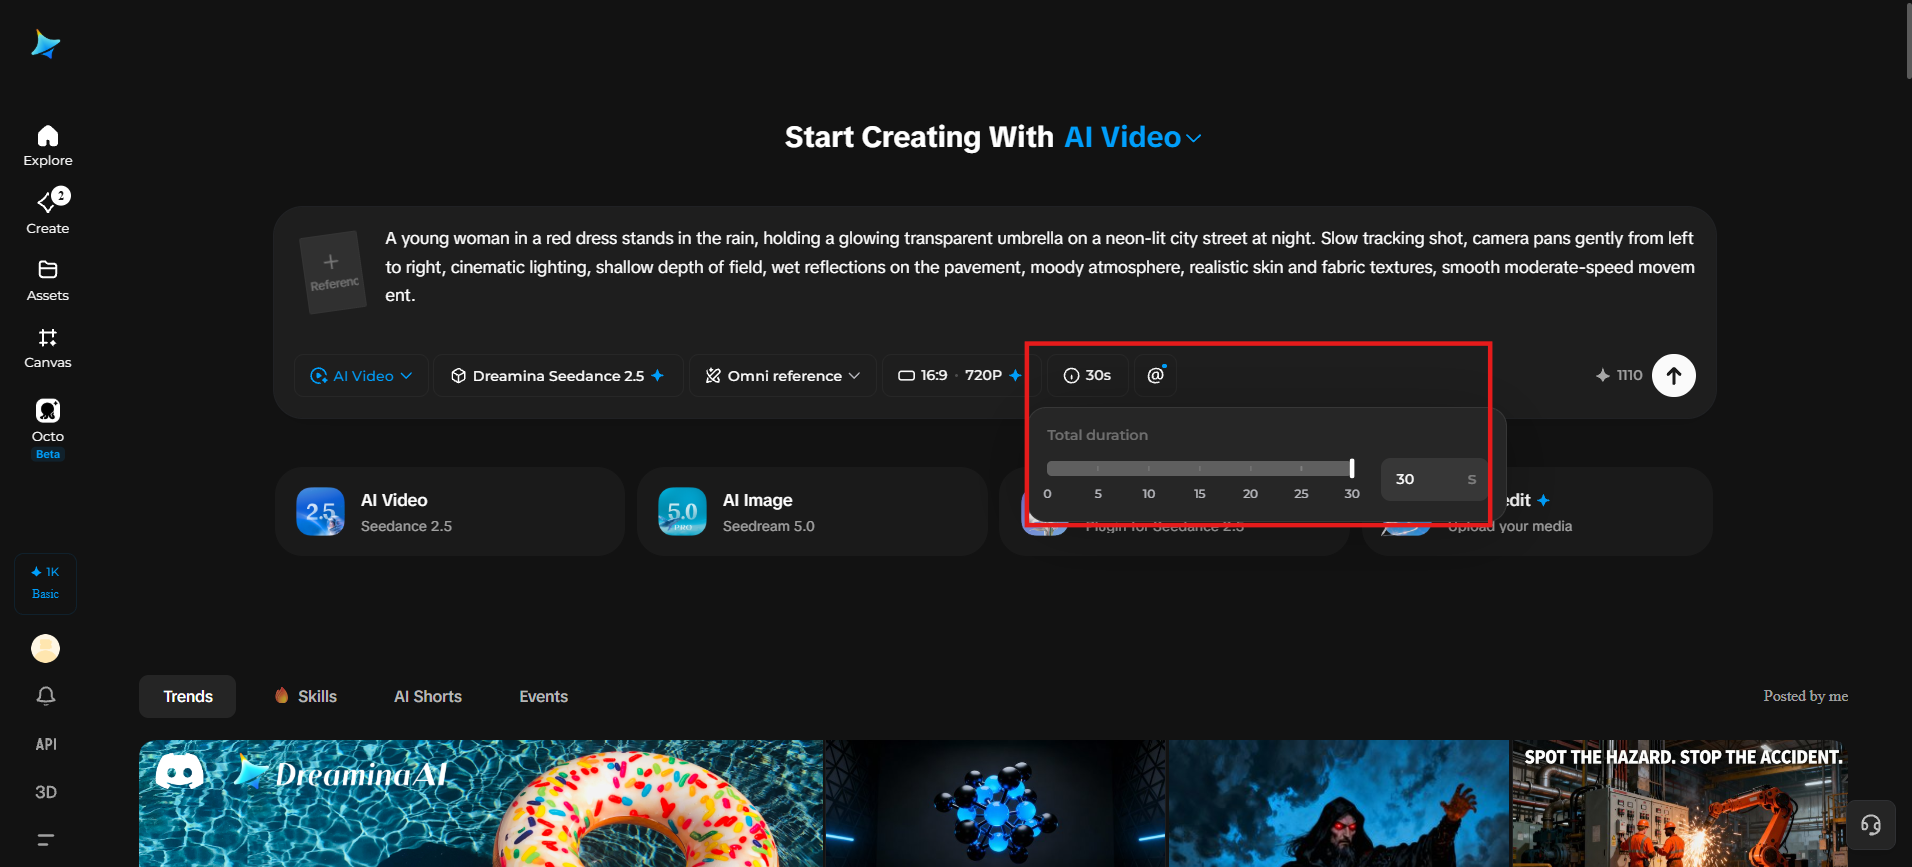Open the 16:9 720P aspect ratio settings
1912x867 pixels.
pyautogui.click(x=959, y=376)
